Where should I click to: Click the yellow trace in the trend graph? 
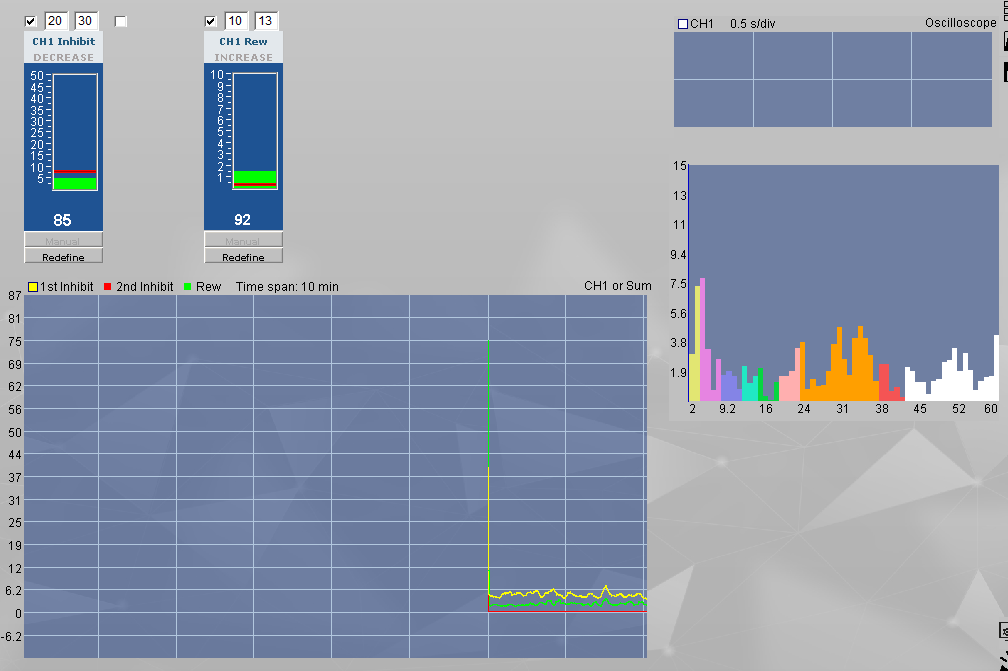tap(567, 593)
